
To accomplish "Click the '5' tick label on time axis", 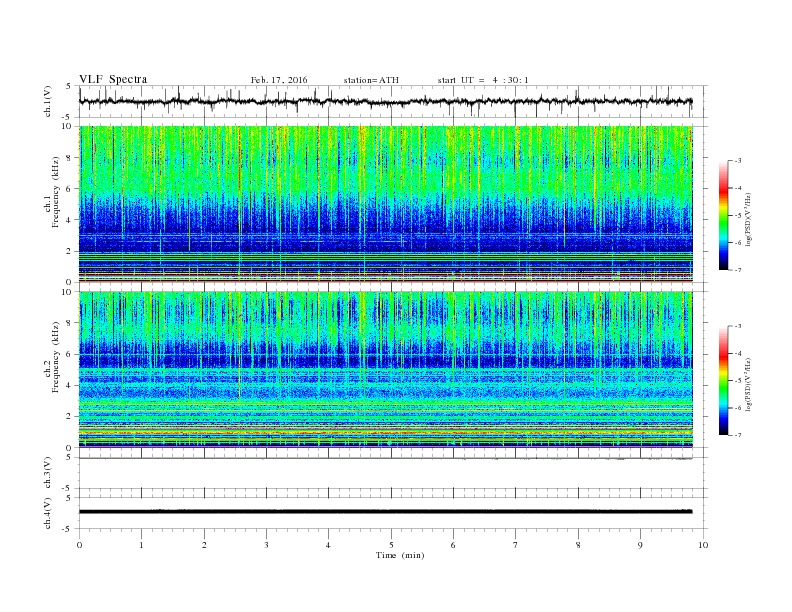I will [391, 545].
